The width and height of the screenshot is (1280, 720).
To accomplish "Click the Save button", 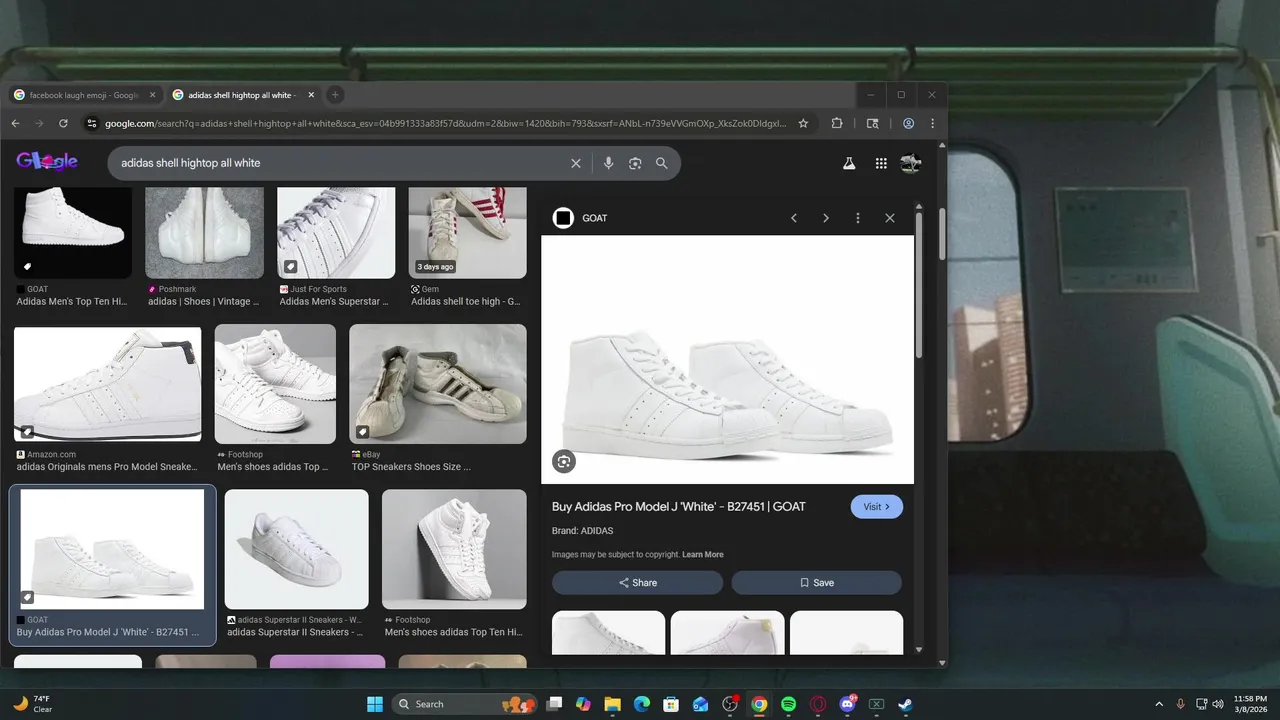I will click(816, 583).
